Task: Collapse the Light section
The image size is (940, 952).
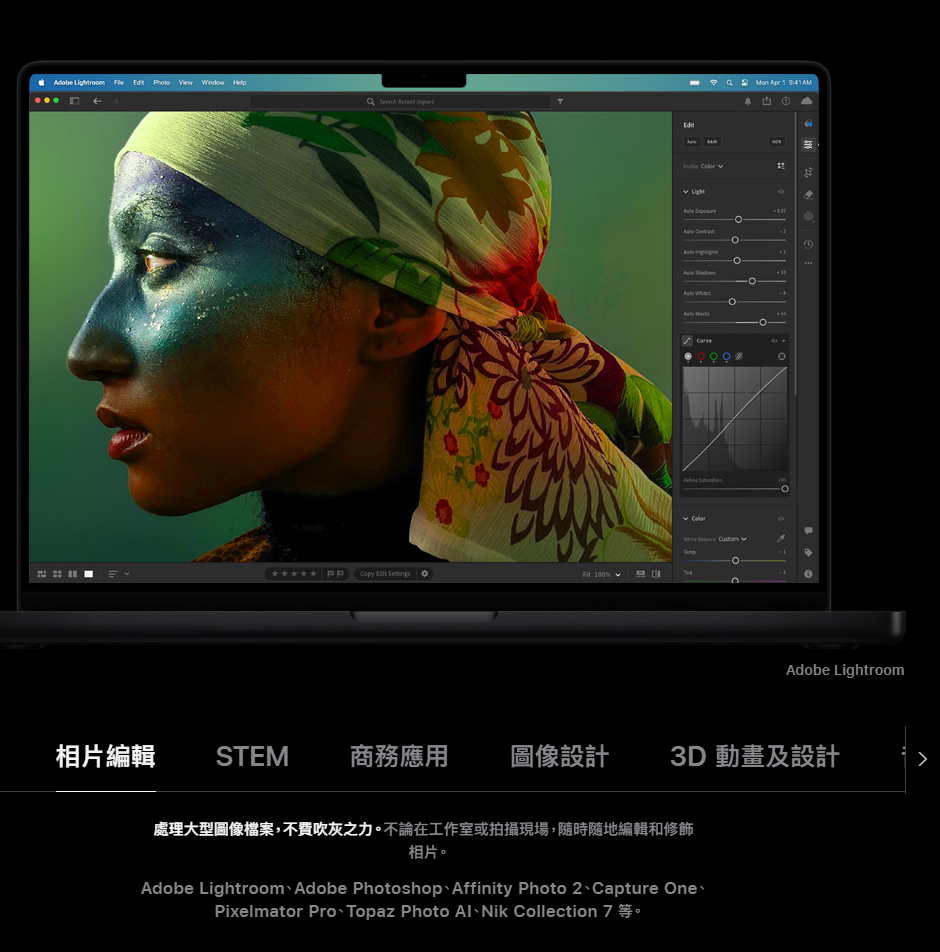Action: pos(686,191)
